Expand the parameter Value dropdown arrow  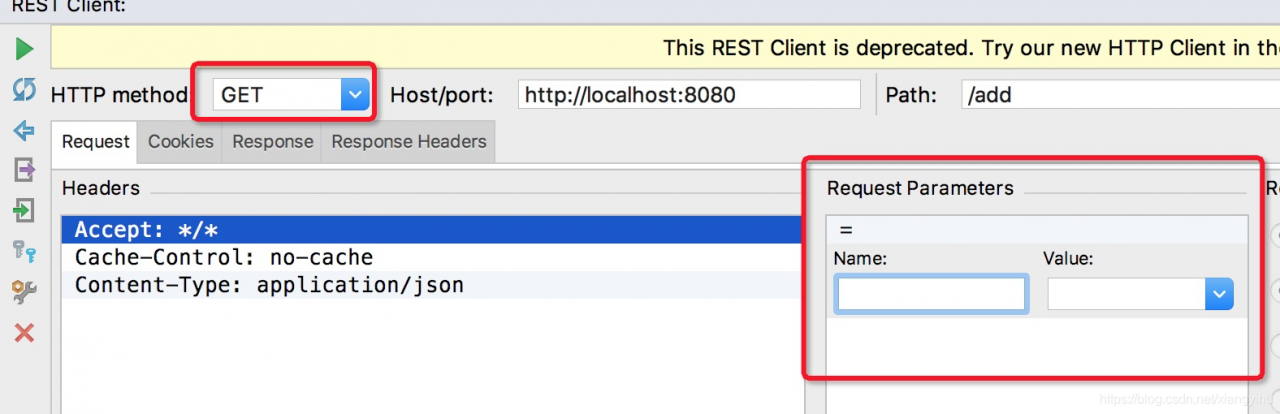(x=1219, y=294)
